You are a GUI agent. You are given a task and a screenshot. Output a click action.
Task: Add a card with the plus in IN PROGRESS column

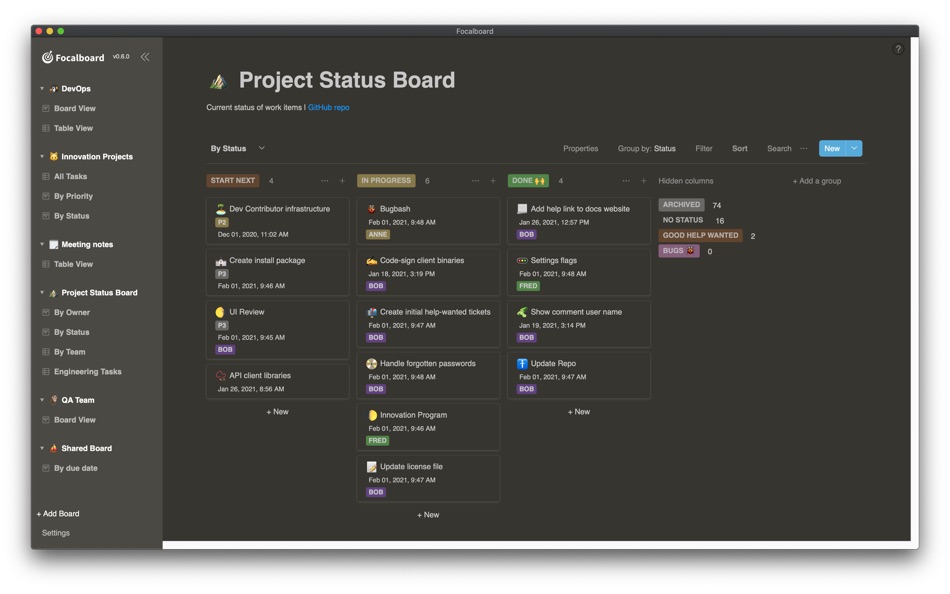click(490, 181)
